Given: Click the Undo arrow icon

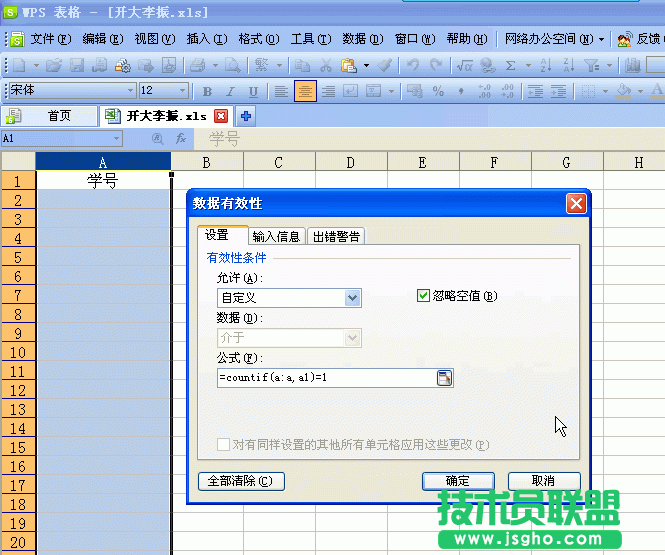Looking at the screenshot, I should coord(413,65).
